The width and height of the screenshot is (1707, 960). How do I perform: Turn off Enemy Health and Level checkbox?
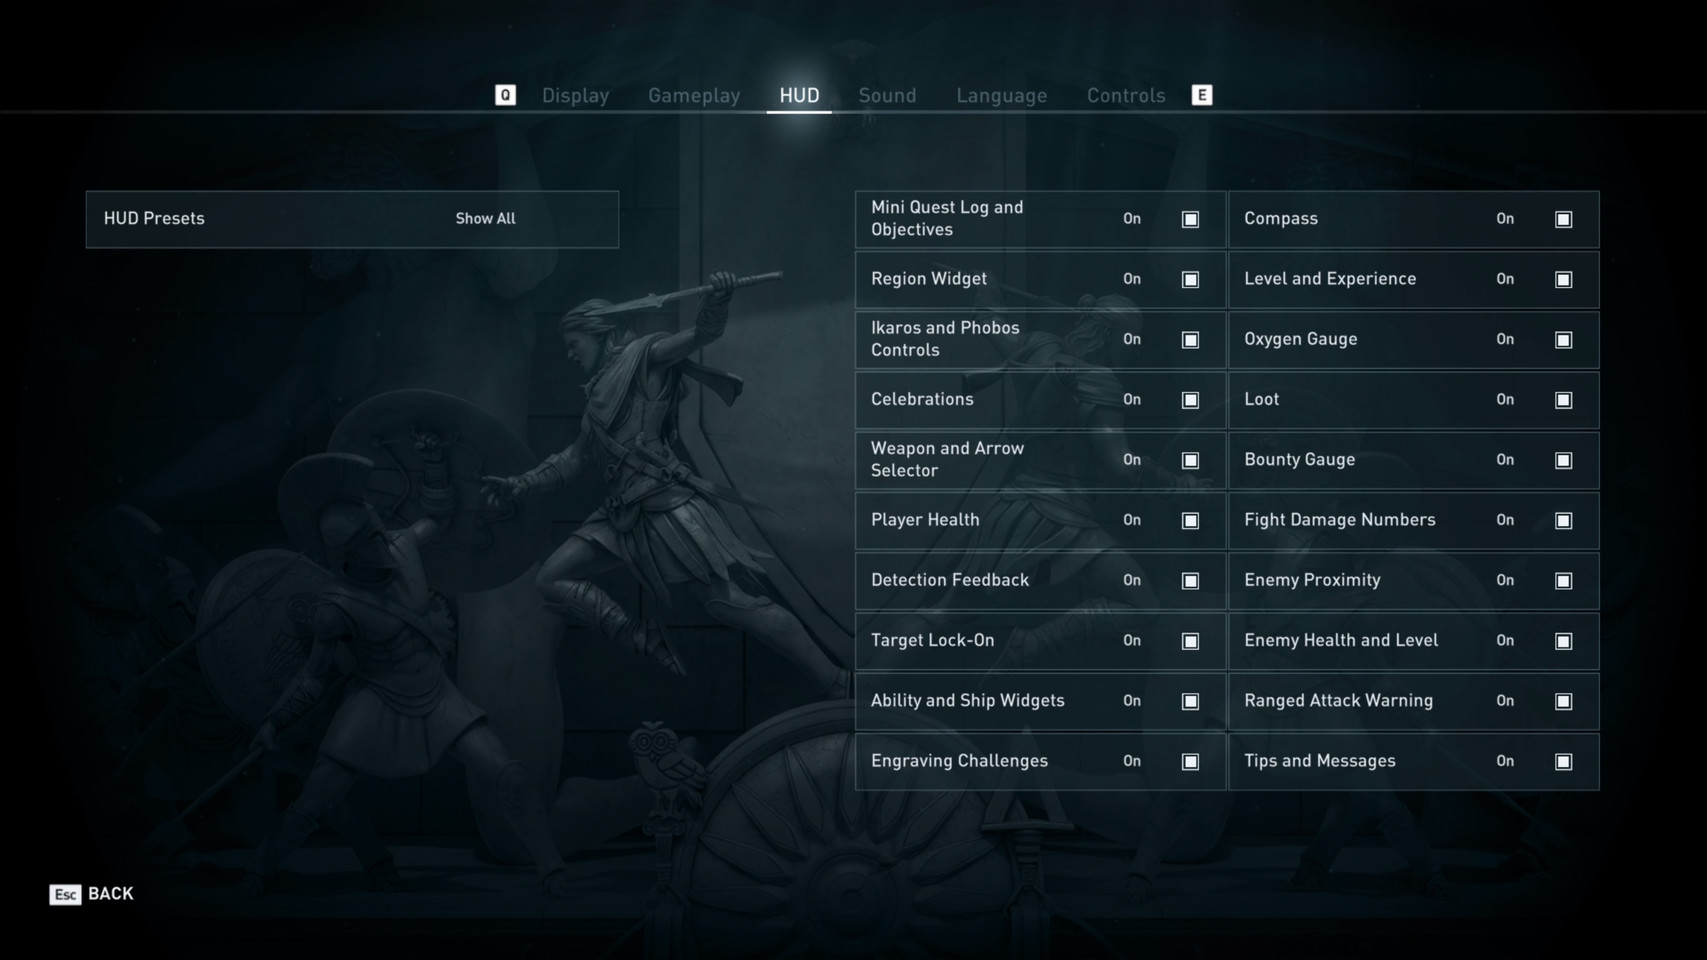click(x=1564, y=641)
